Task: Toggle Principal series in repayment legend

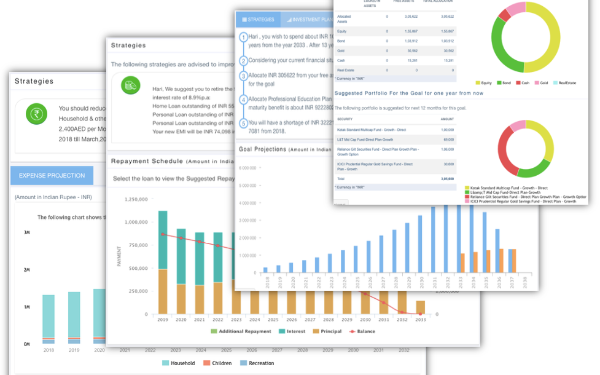Action: (327, 331)
